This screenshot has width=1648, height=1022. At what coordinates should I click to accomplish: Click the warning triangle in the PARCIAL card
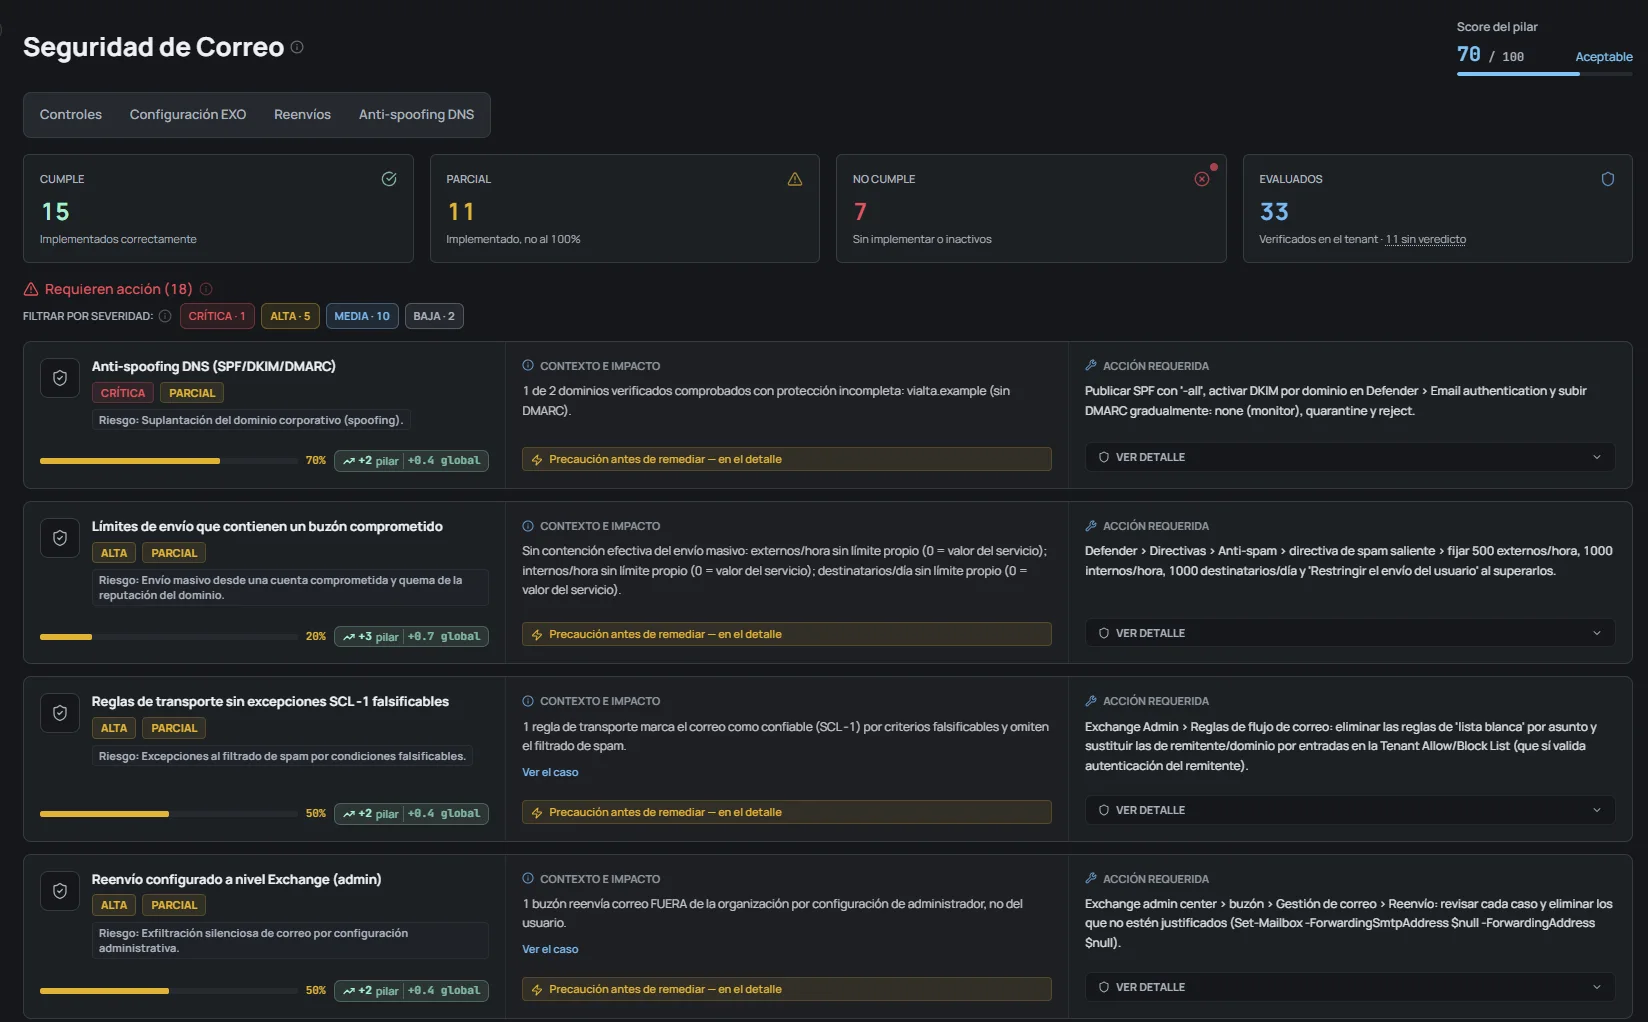pyautogui.click(x=795, y=179)
